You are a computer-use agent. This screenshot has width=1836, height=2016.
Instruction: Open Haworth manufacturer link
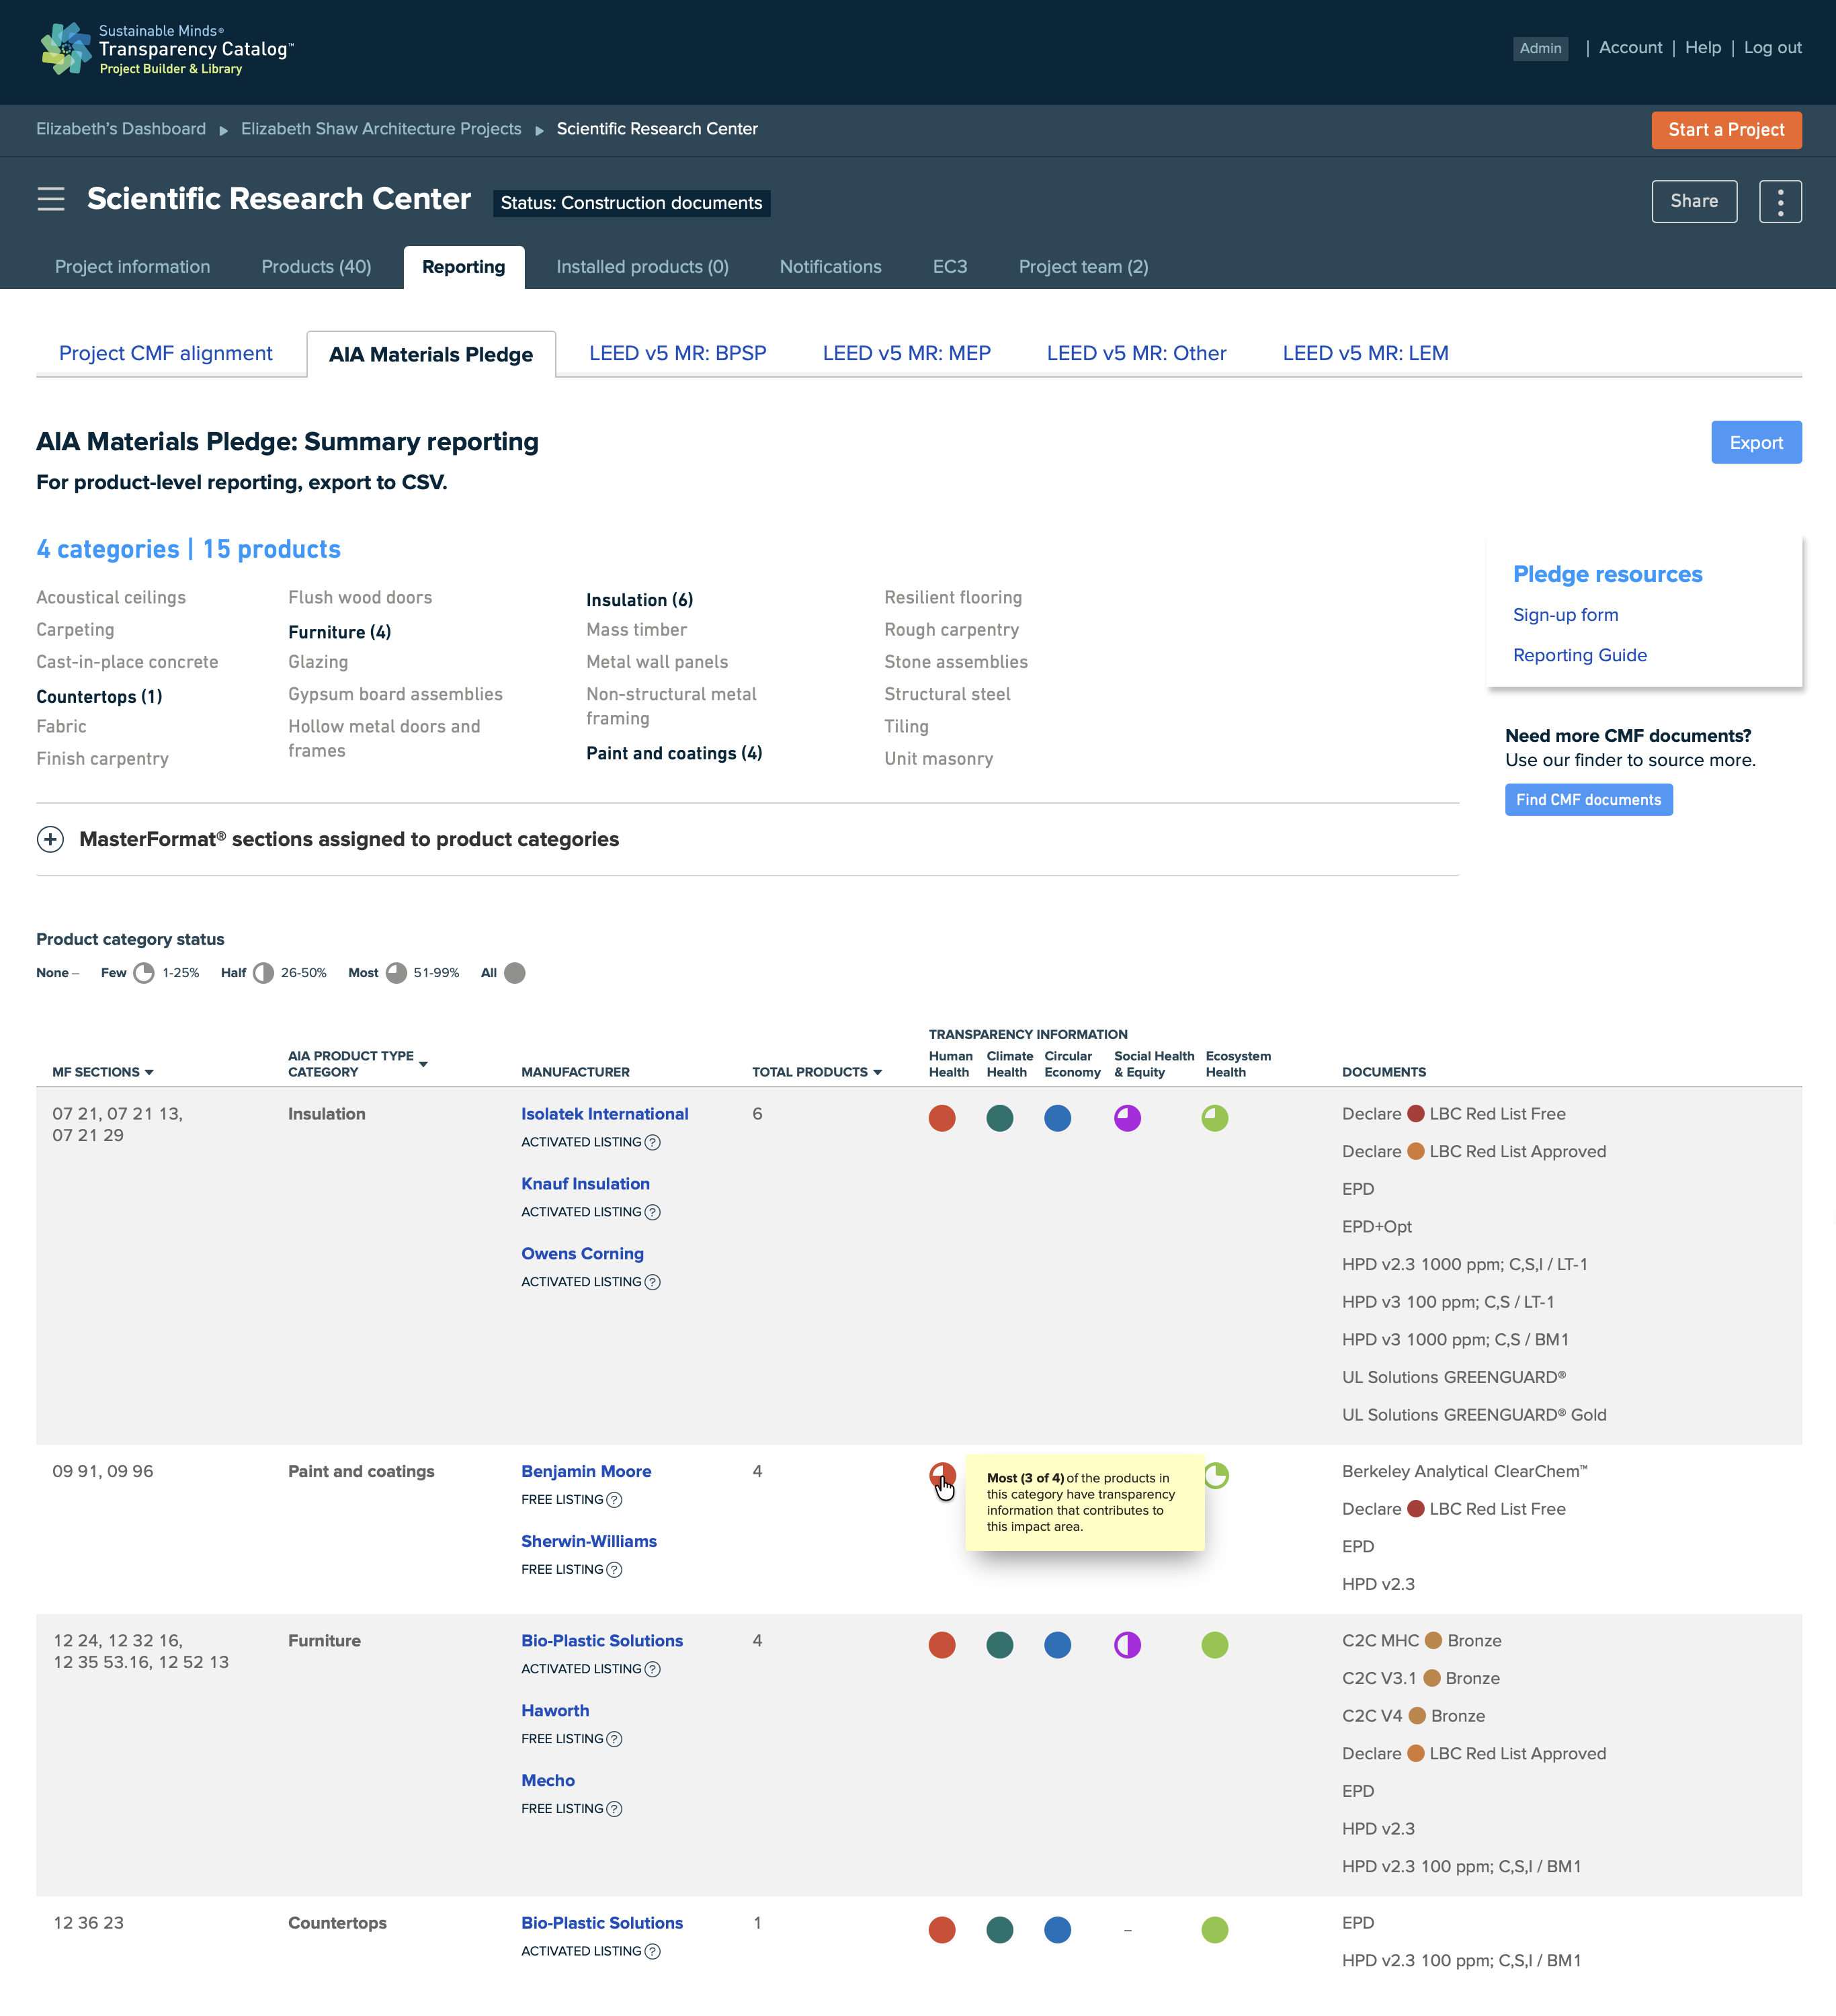coord(555,1711)
